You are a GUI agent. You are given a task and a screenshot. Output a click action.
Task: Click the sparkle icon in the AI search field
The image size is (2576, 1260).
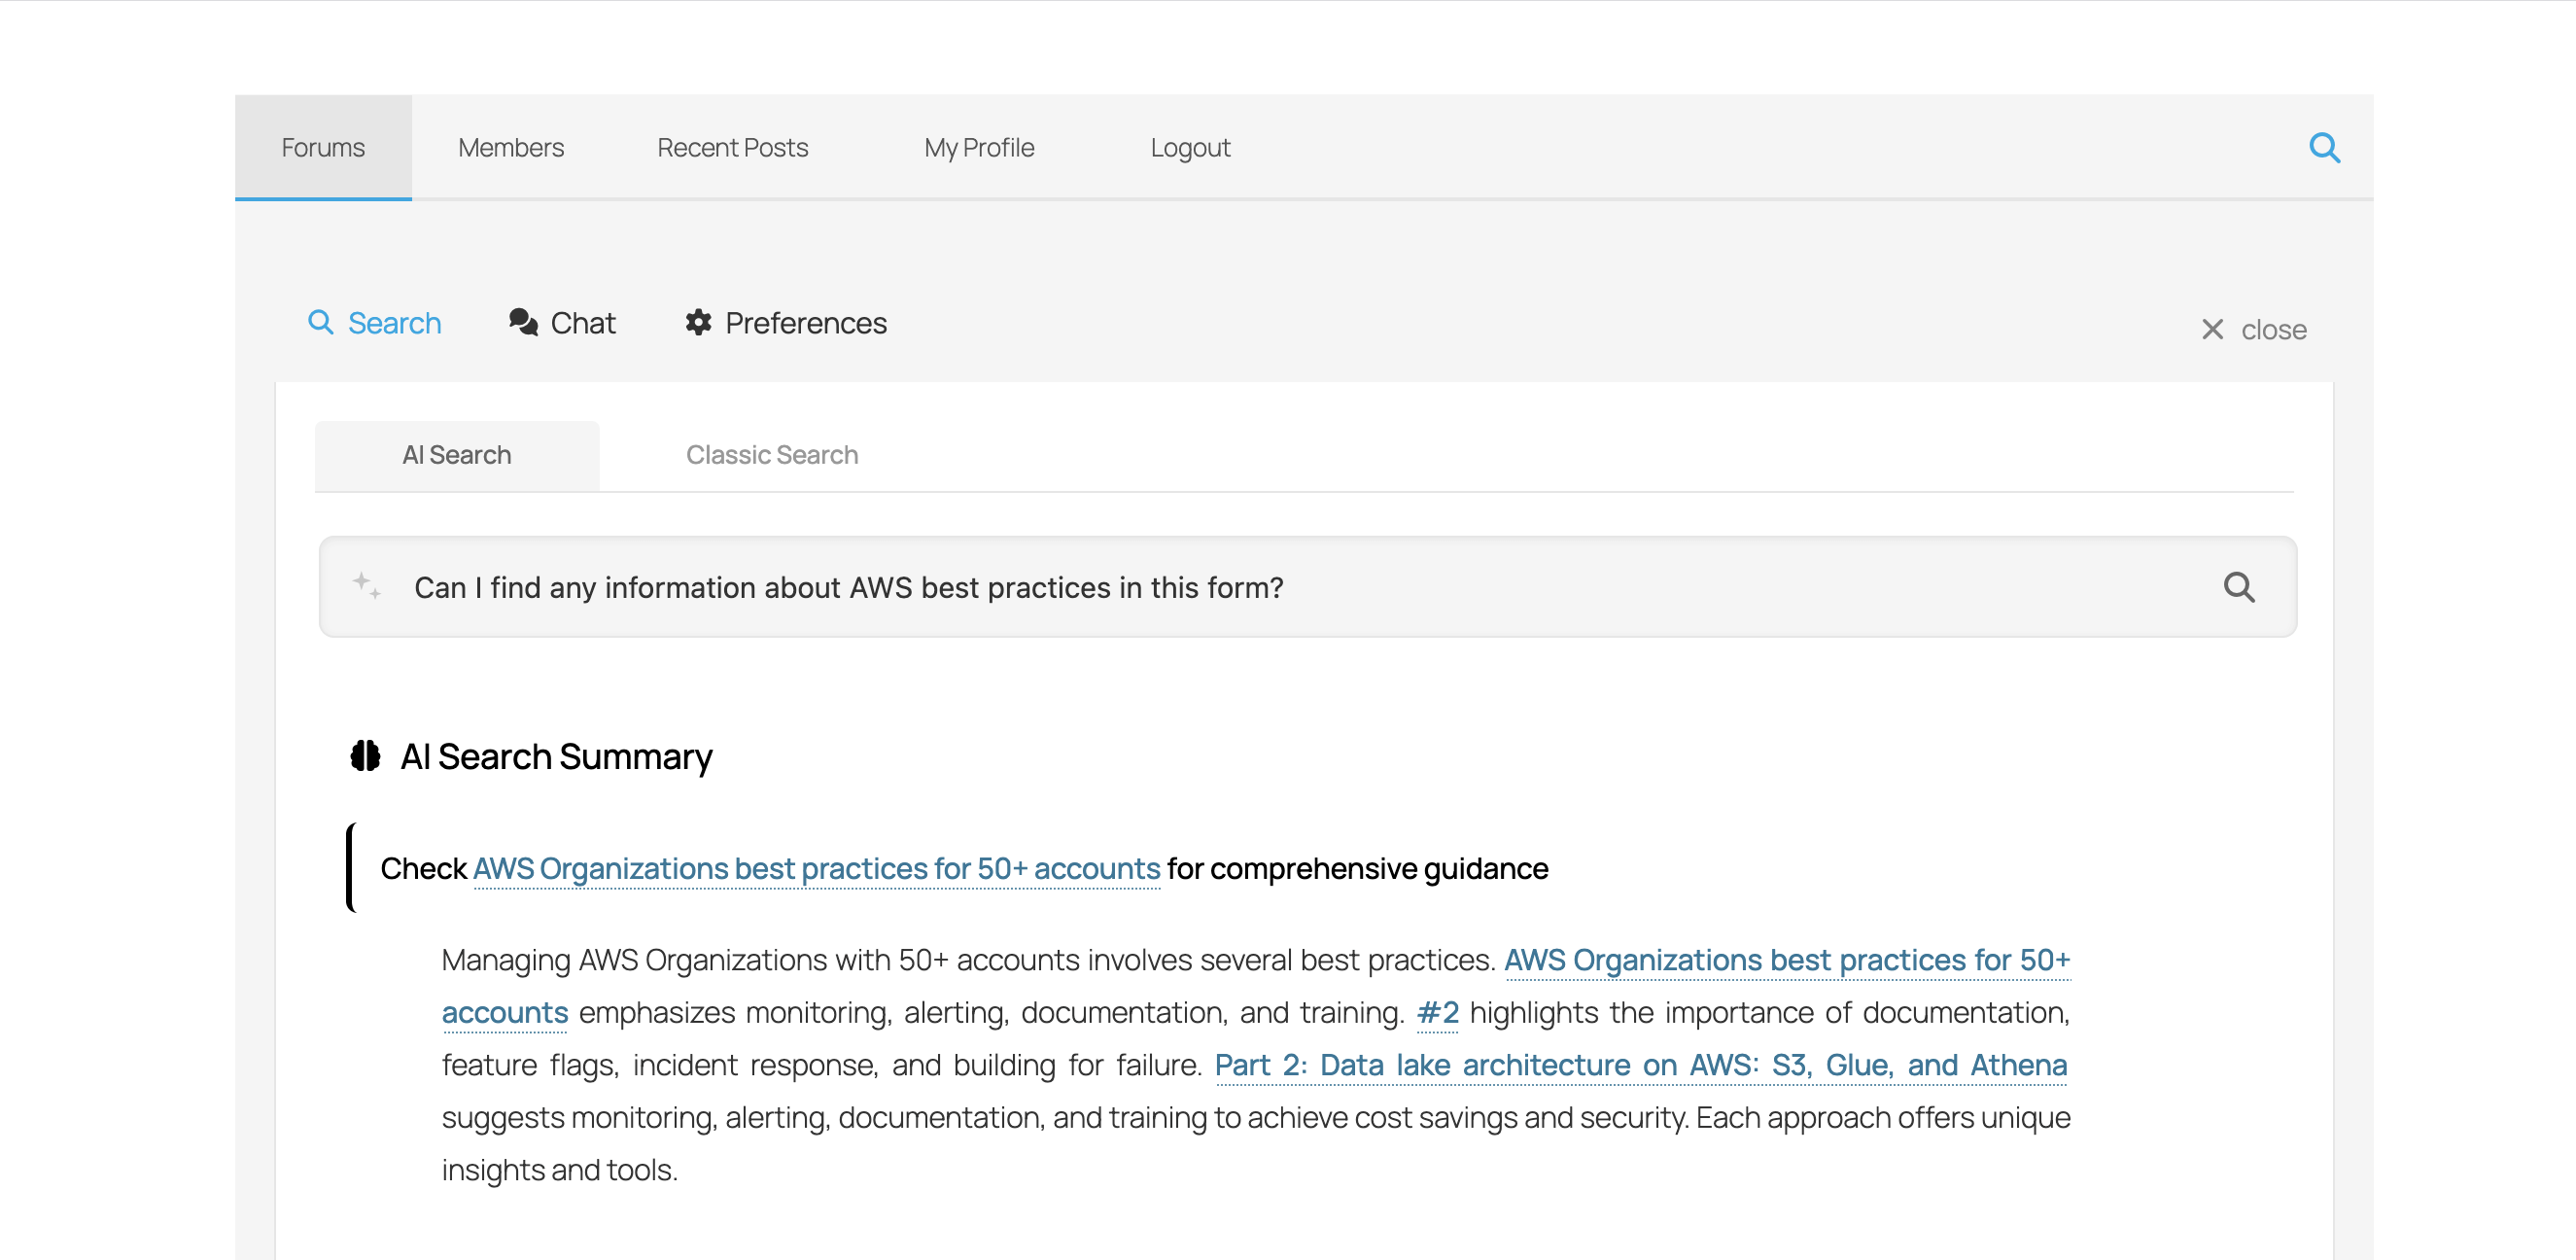(366, 587)
